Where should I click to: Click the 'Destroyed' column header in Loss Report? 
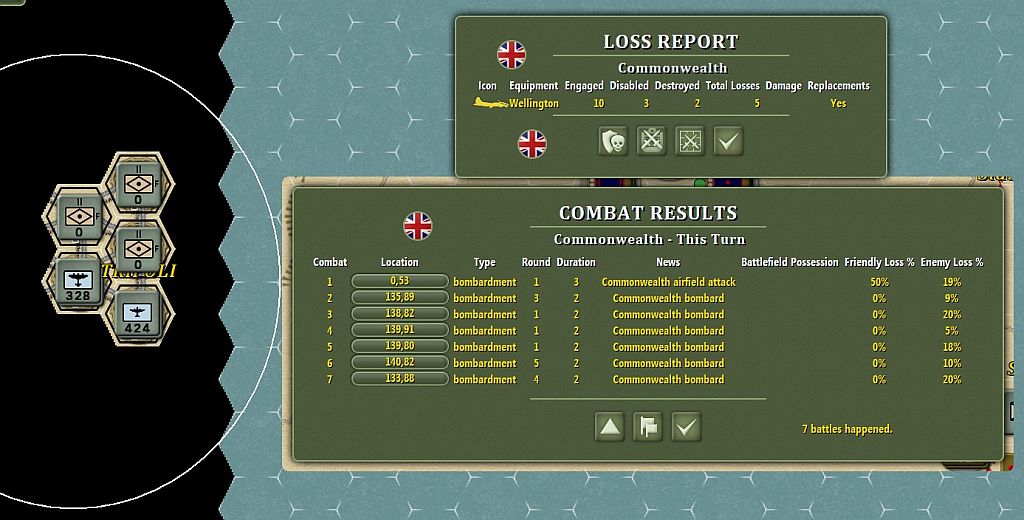677,86
